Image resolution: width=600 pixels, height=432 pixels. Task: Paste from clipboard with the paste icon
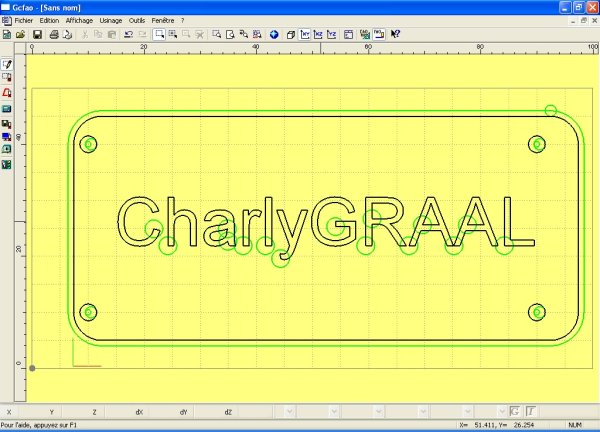coord(112,34)
